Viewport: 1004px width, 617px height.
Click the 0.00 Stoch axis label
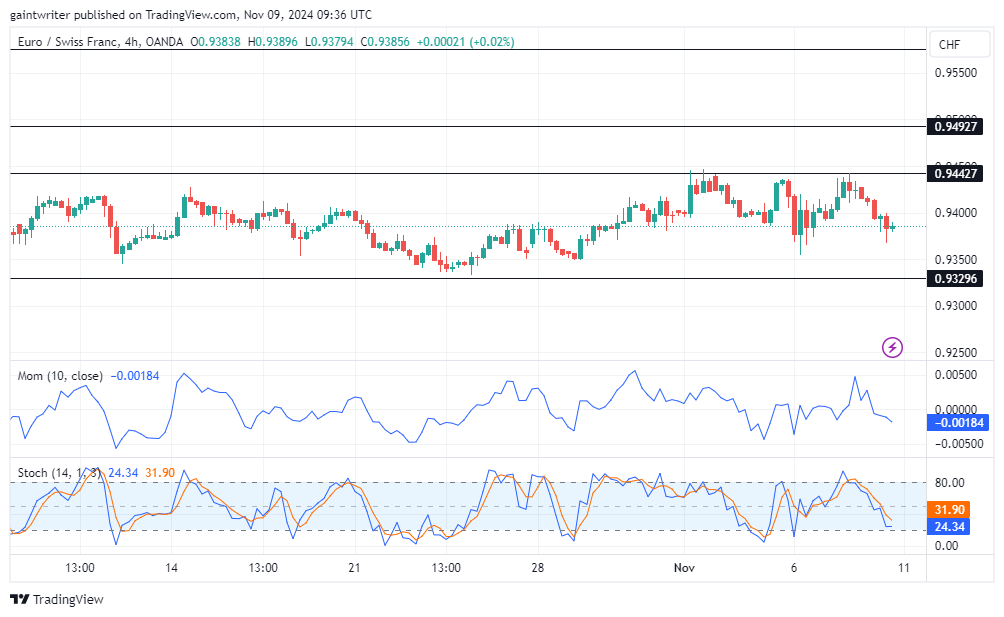pos(946,546)
